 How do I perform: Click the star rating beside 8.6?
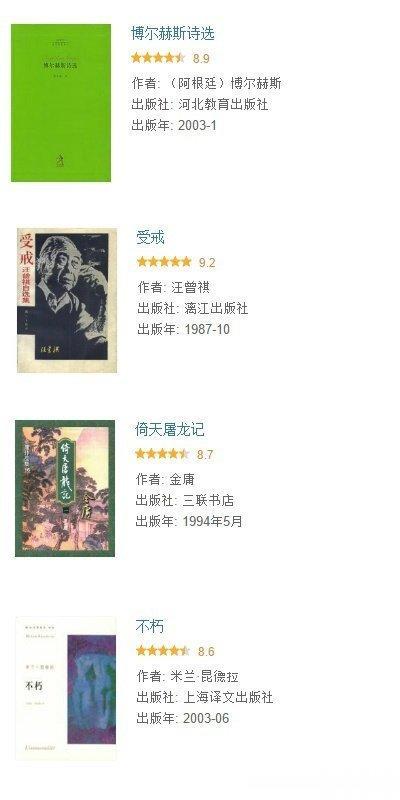pyautogui.click(x=163, y=651)
